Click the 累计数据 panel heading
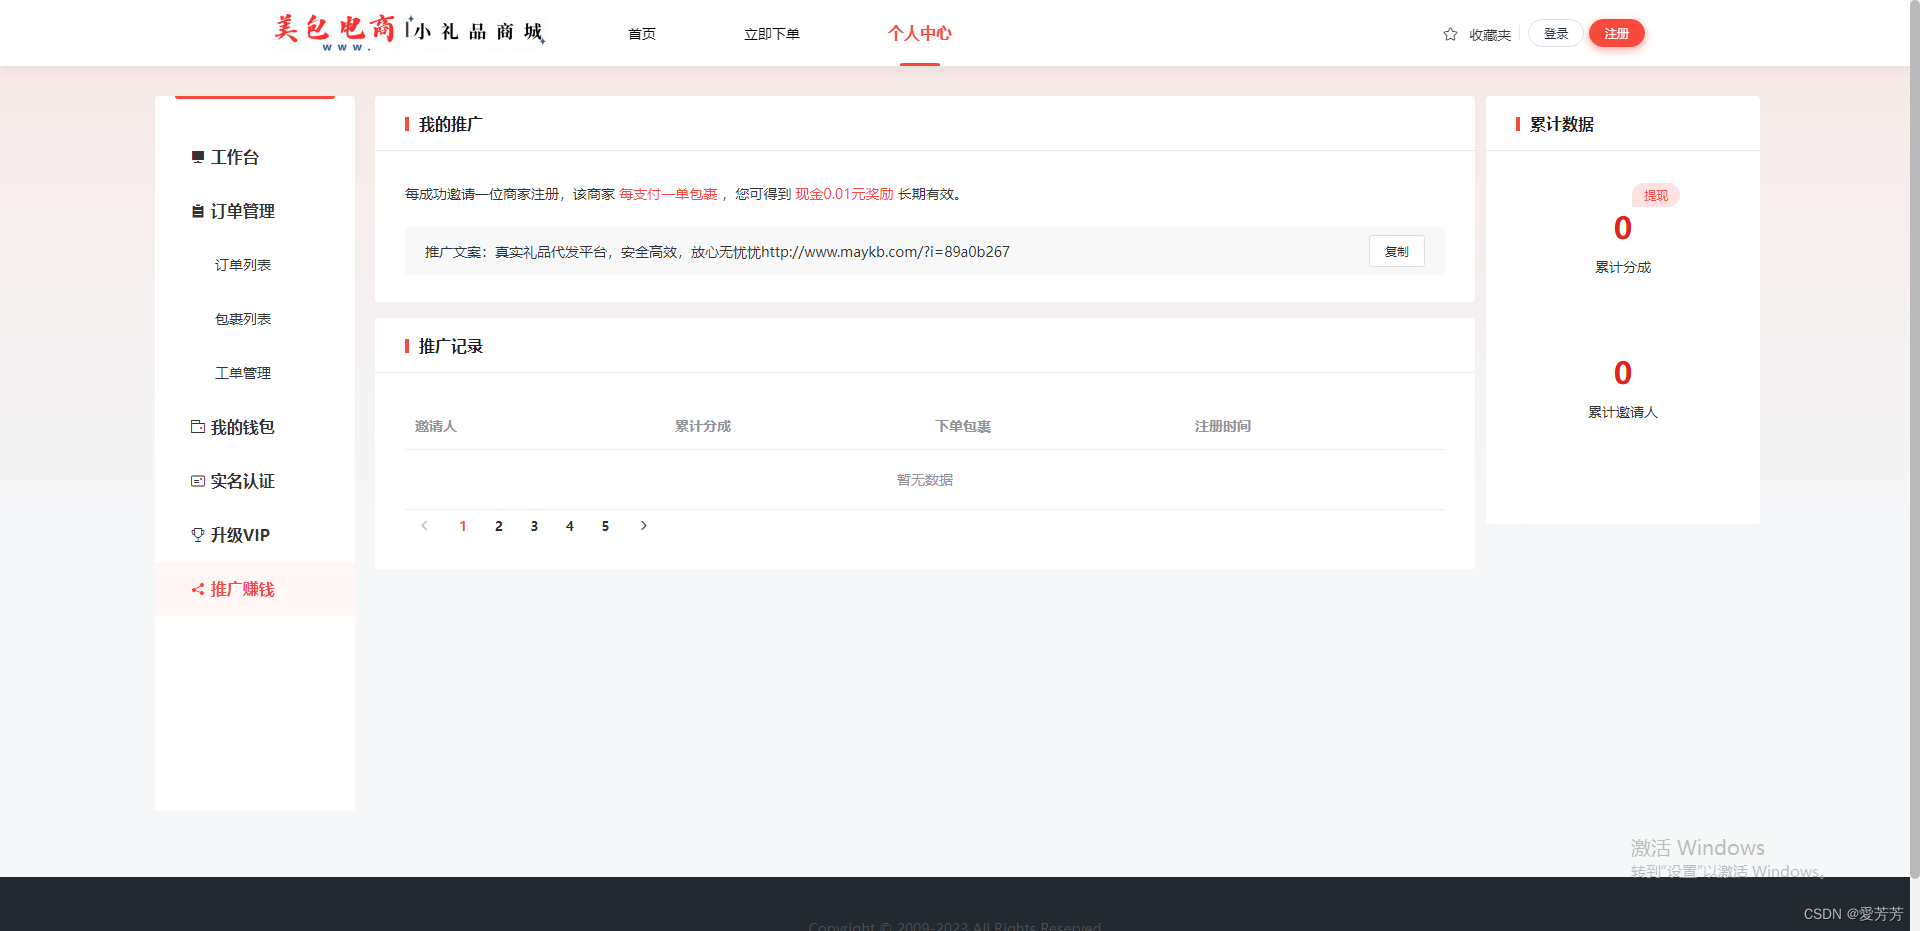Viewport: 1920px width, 931px height. point(1562,124)
